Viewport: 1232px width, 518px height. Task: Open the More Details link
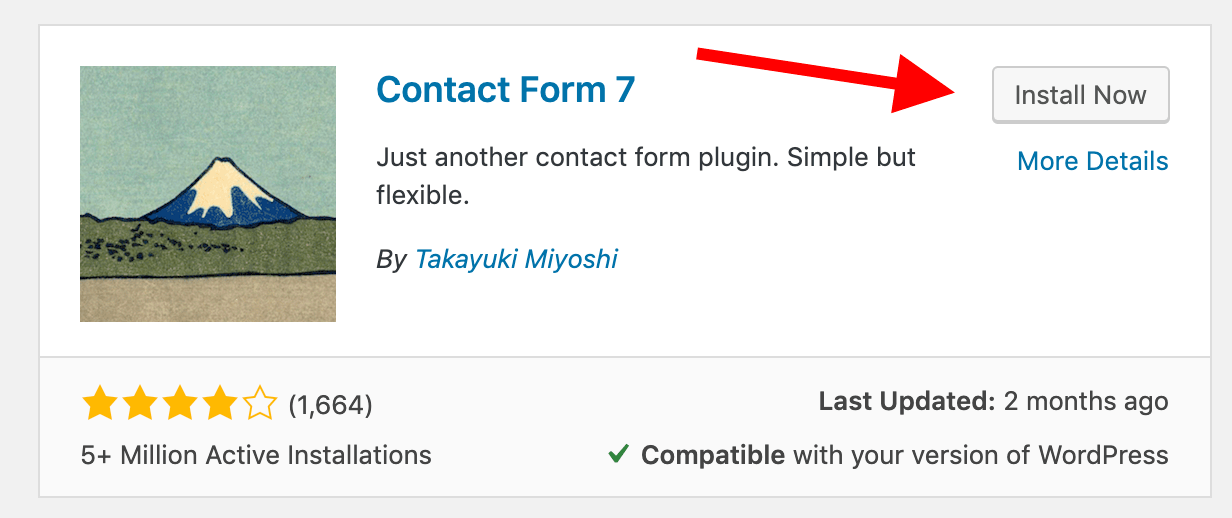pyautogui.click(x=1092, y=161)
